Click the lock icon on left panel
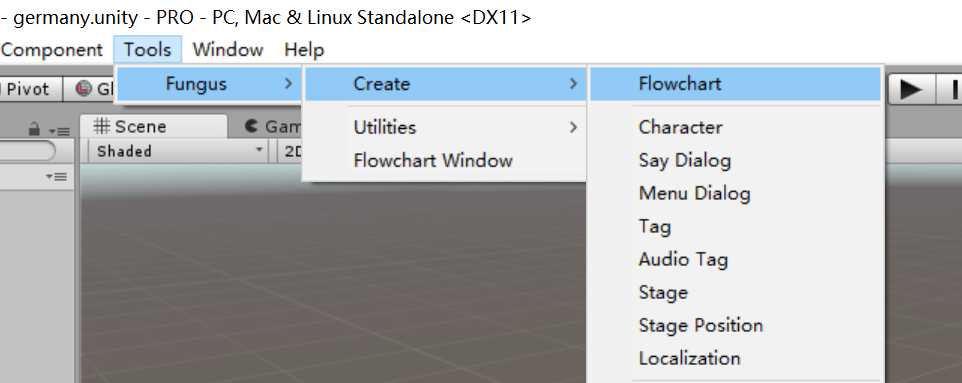This screenshot has height=383, width=962. click(x=35, y=129)
